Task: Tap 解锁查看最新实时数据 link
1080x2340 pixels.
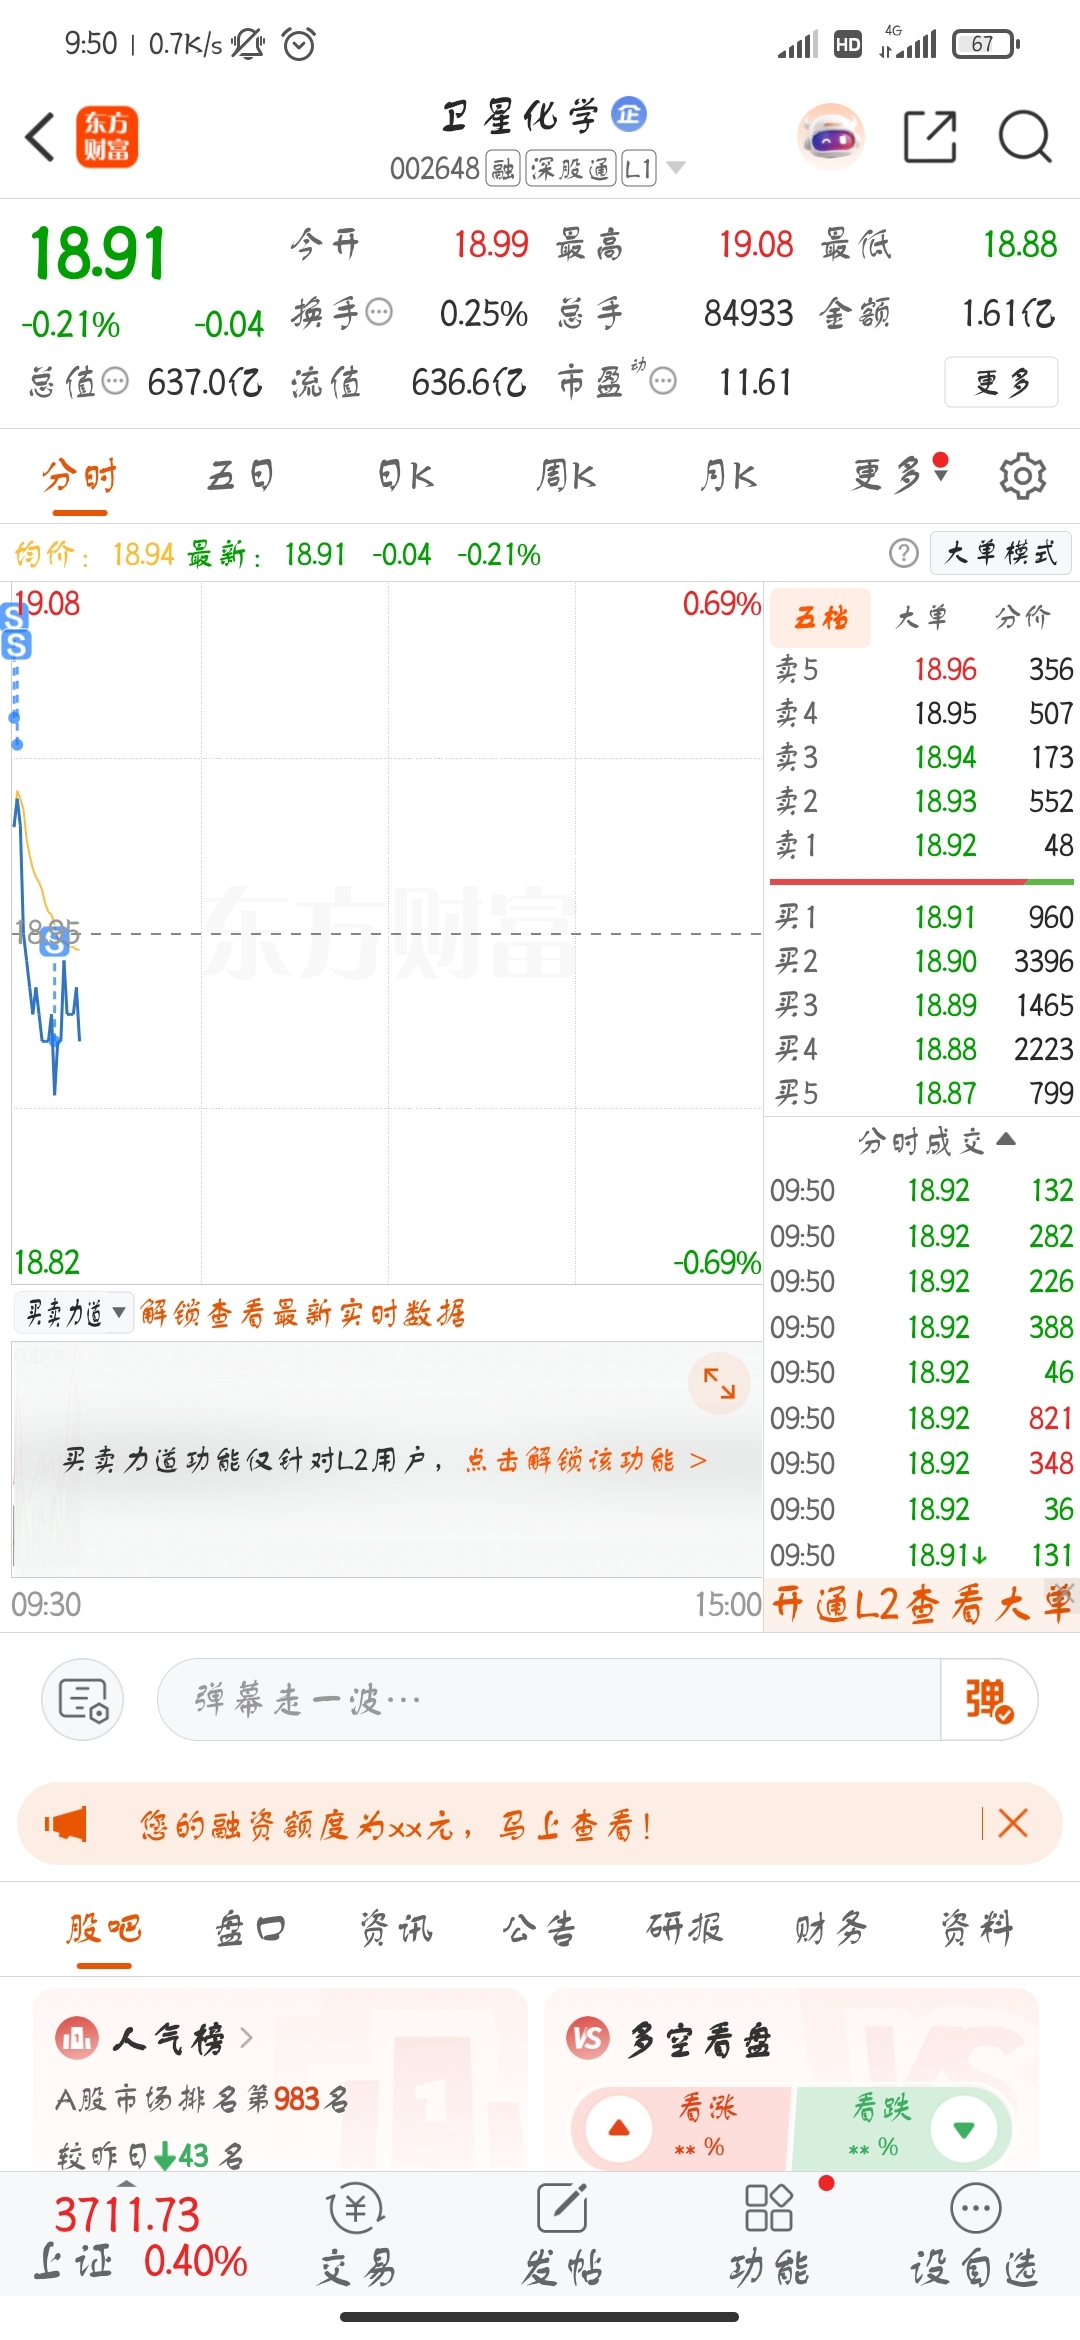Action: 303,1312
